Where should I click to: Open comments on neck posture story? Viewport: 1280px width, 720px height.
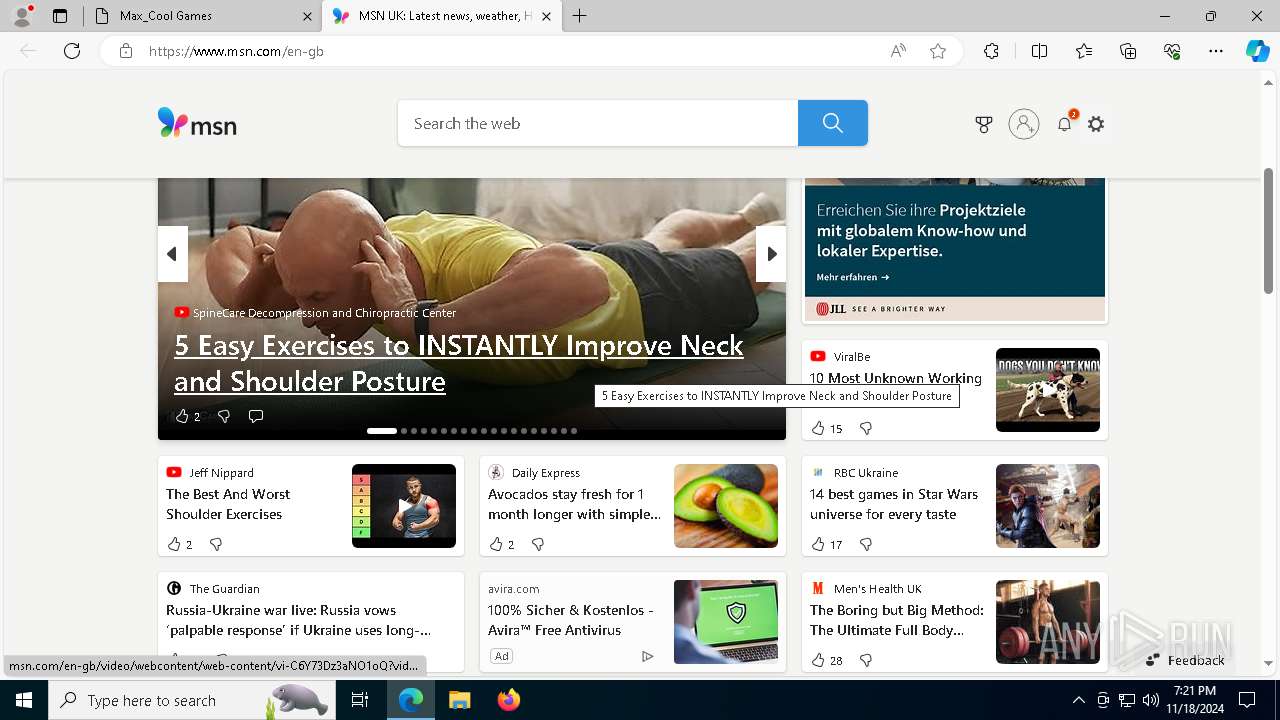(256, 416)
